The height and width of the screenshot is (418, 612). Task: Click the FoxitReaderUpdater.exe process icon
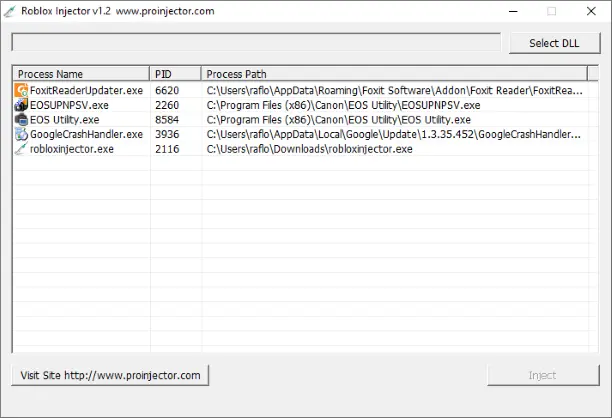pos(21,90)
